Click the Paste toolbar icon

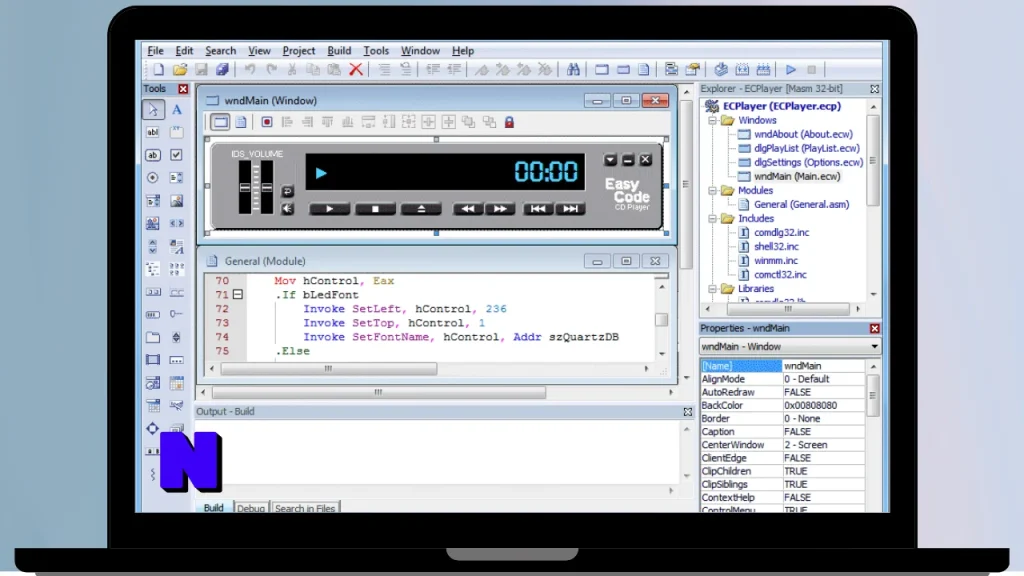coord(334,69)
